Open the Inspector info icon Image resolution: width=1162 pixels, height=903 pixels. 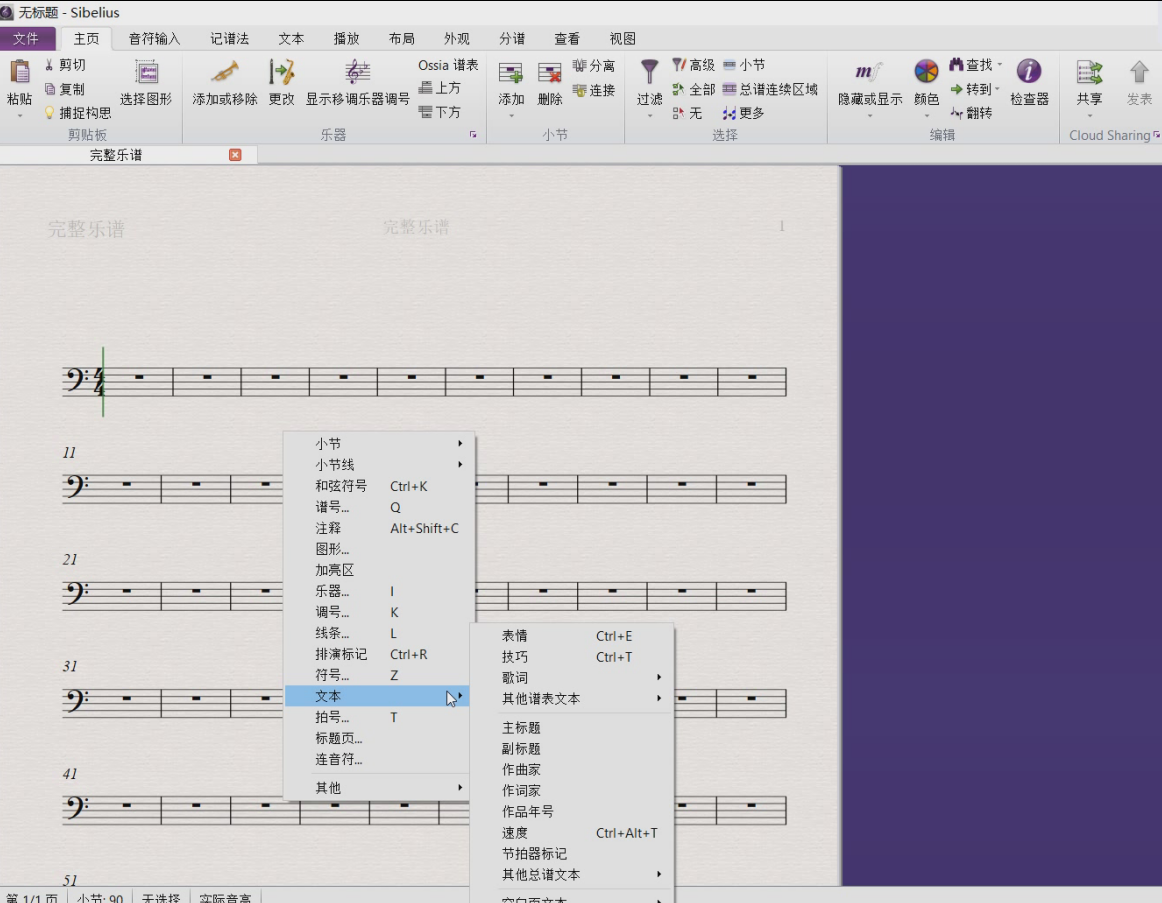tap(1029, 71)
